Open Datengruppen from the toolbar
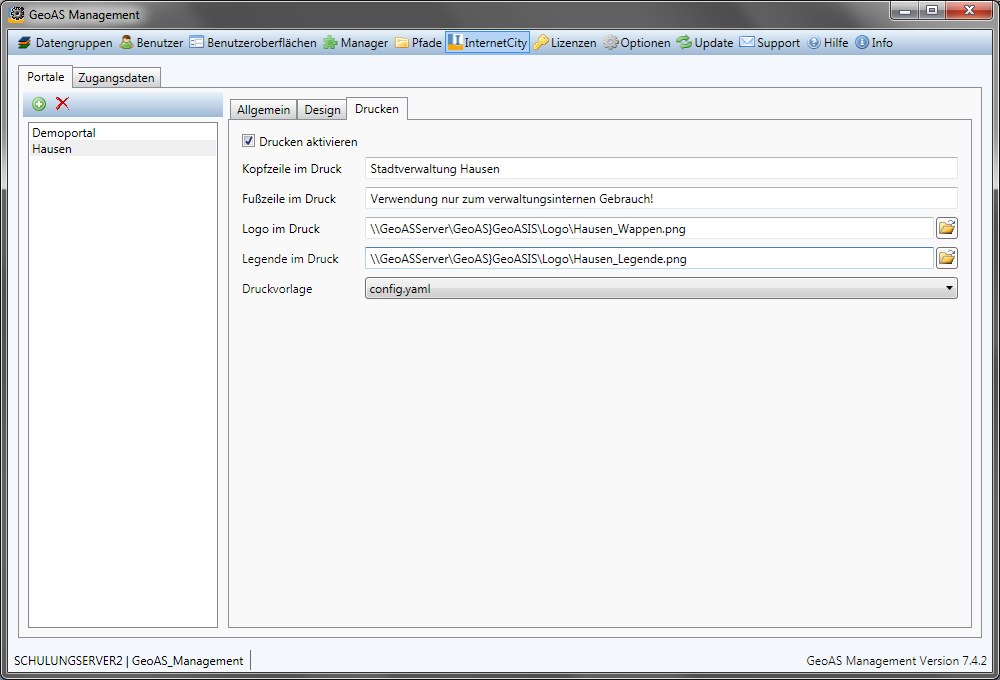This screenshot has height=680, width=1000. 65,43
